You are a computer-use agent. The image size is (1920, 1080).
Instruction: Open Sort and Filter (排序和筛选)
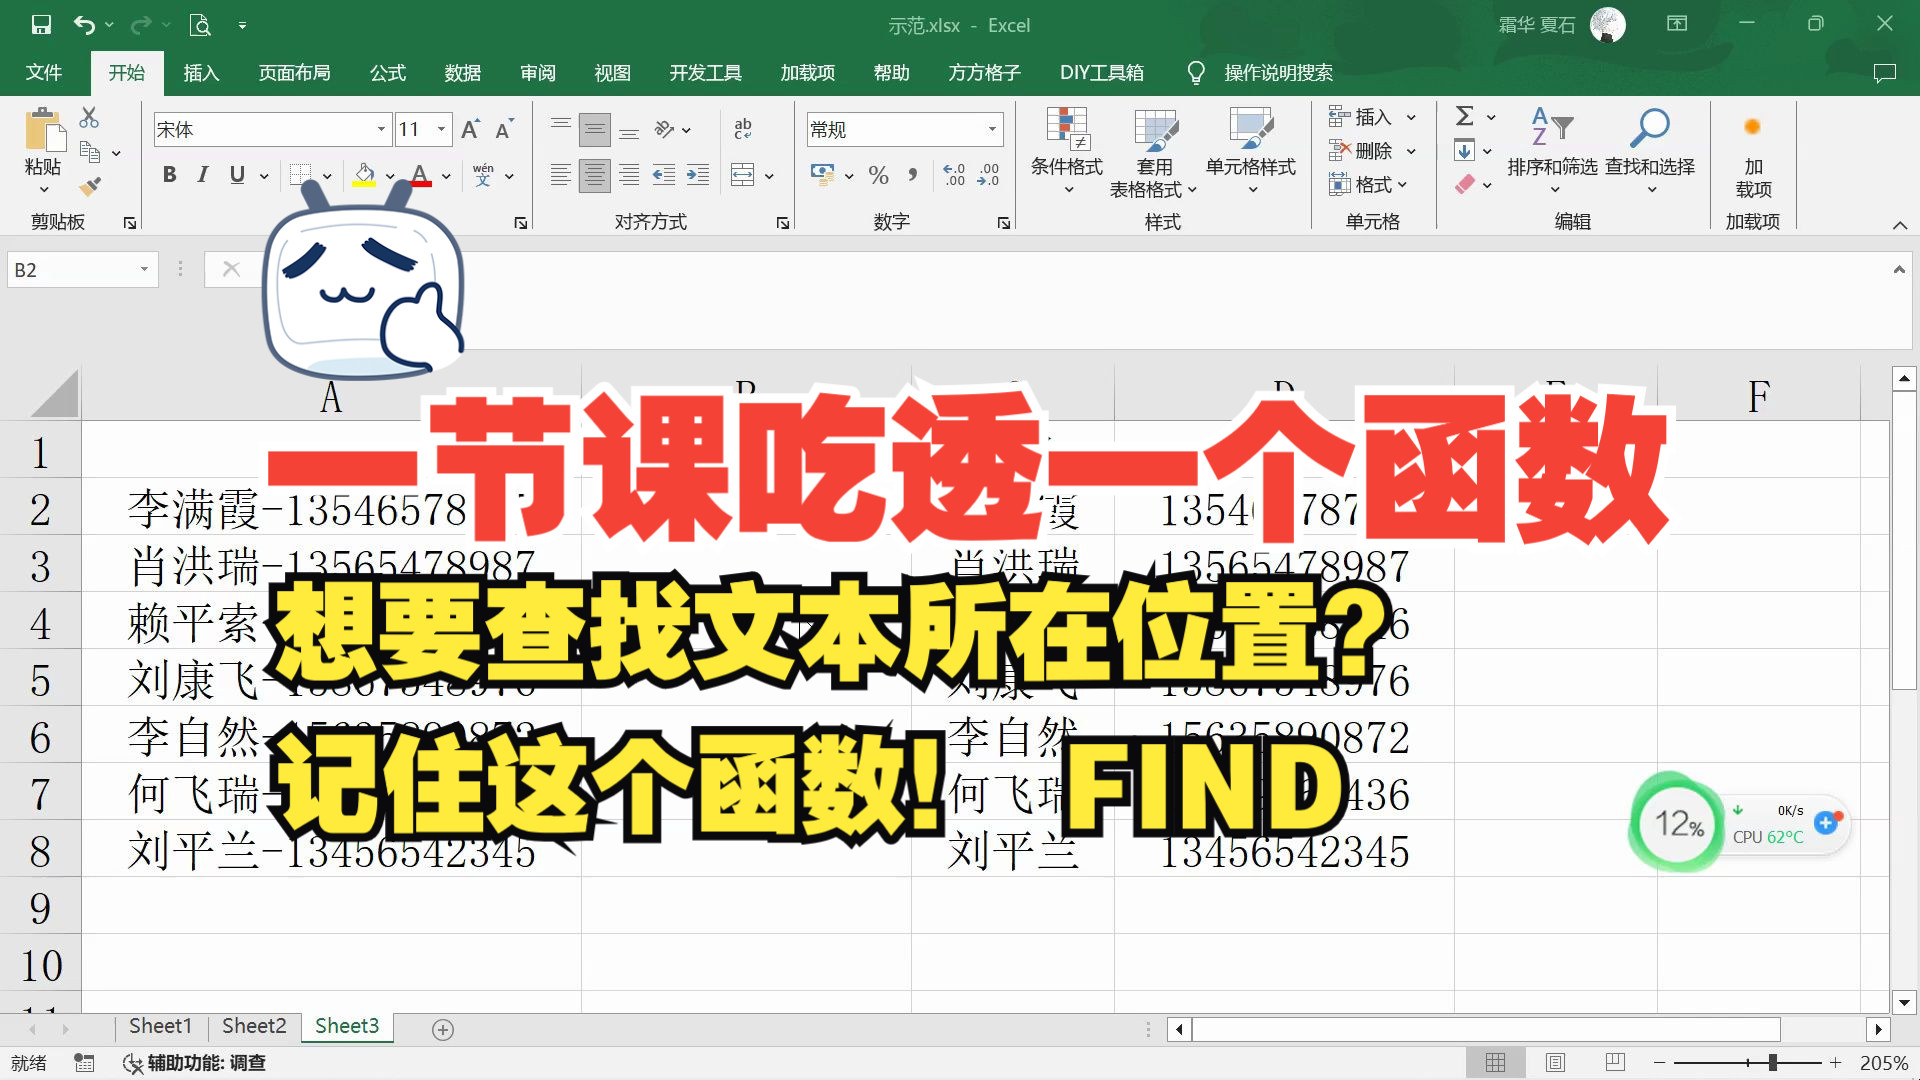tap(1552, 150)
